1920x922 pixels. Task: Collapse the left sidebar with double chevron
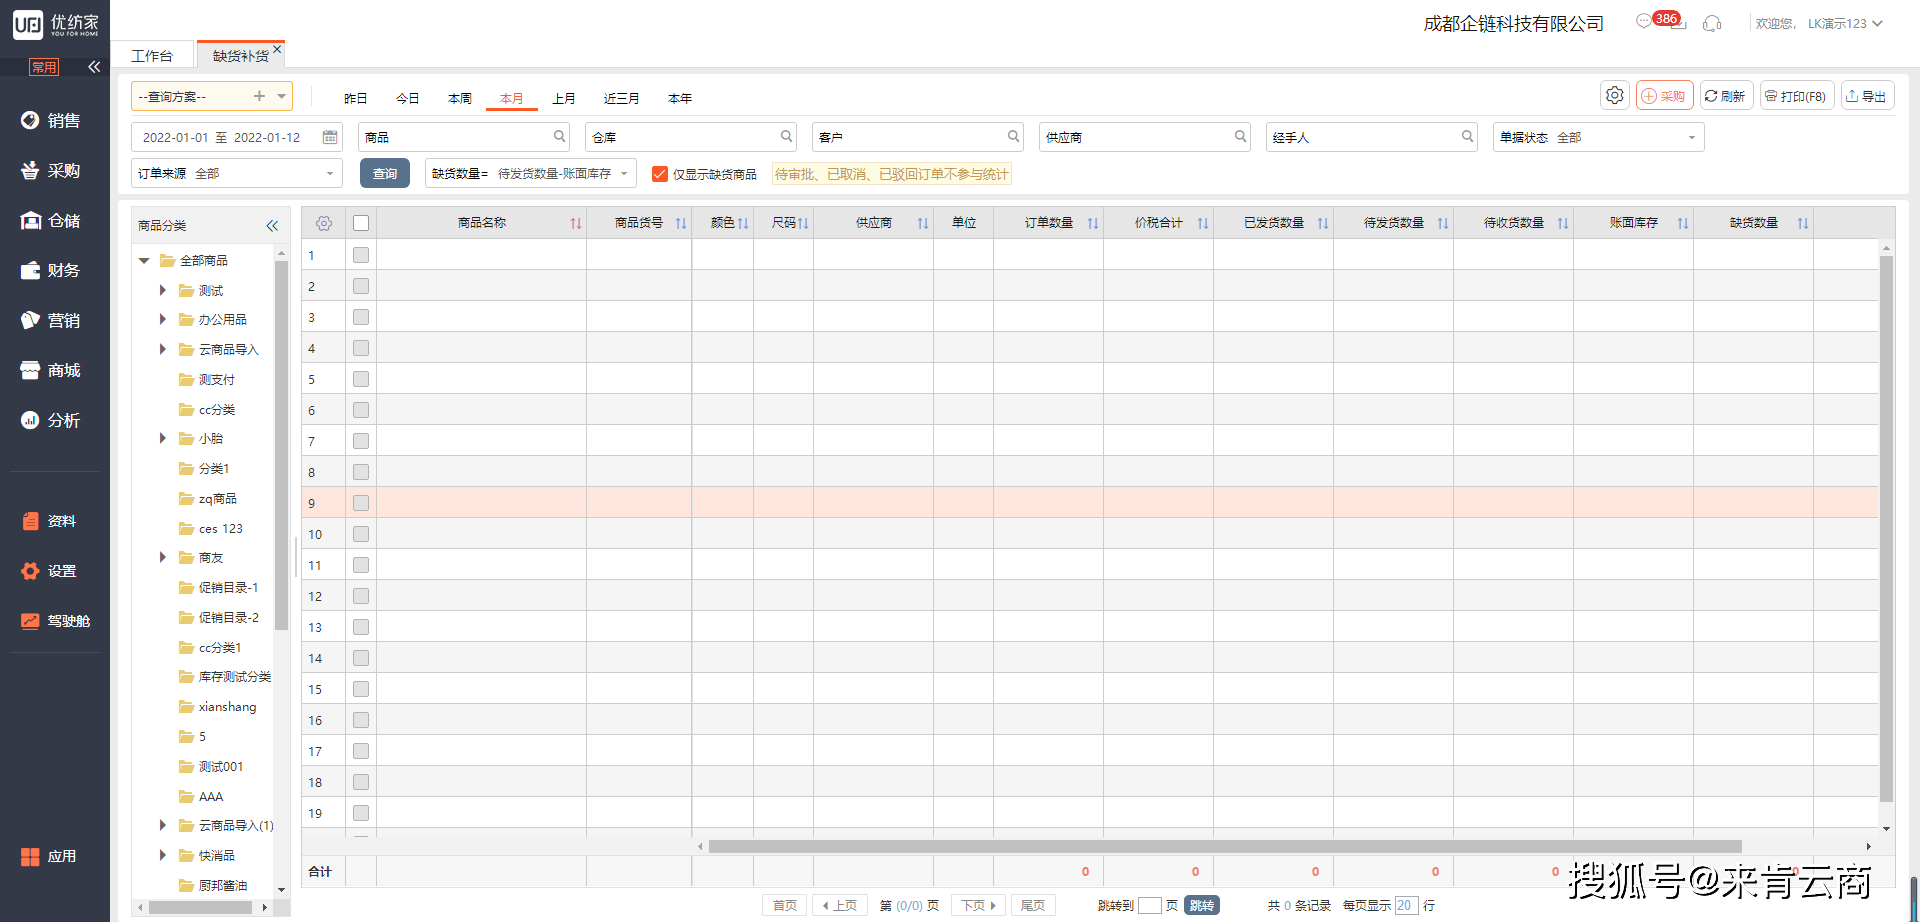click(94, 67)
